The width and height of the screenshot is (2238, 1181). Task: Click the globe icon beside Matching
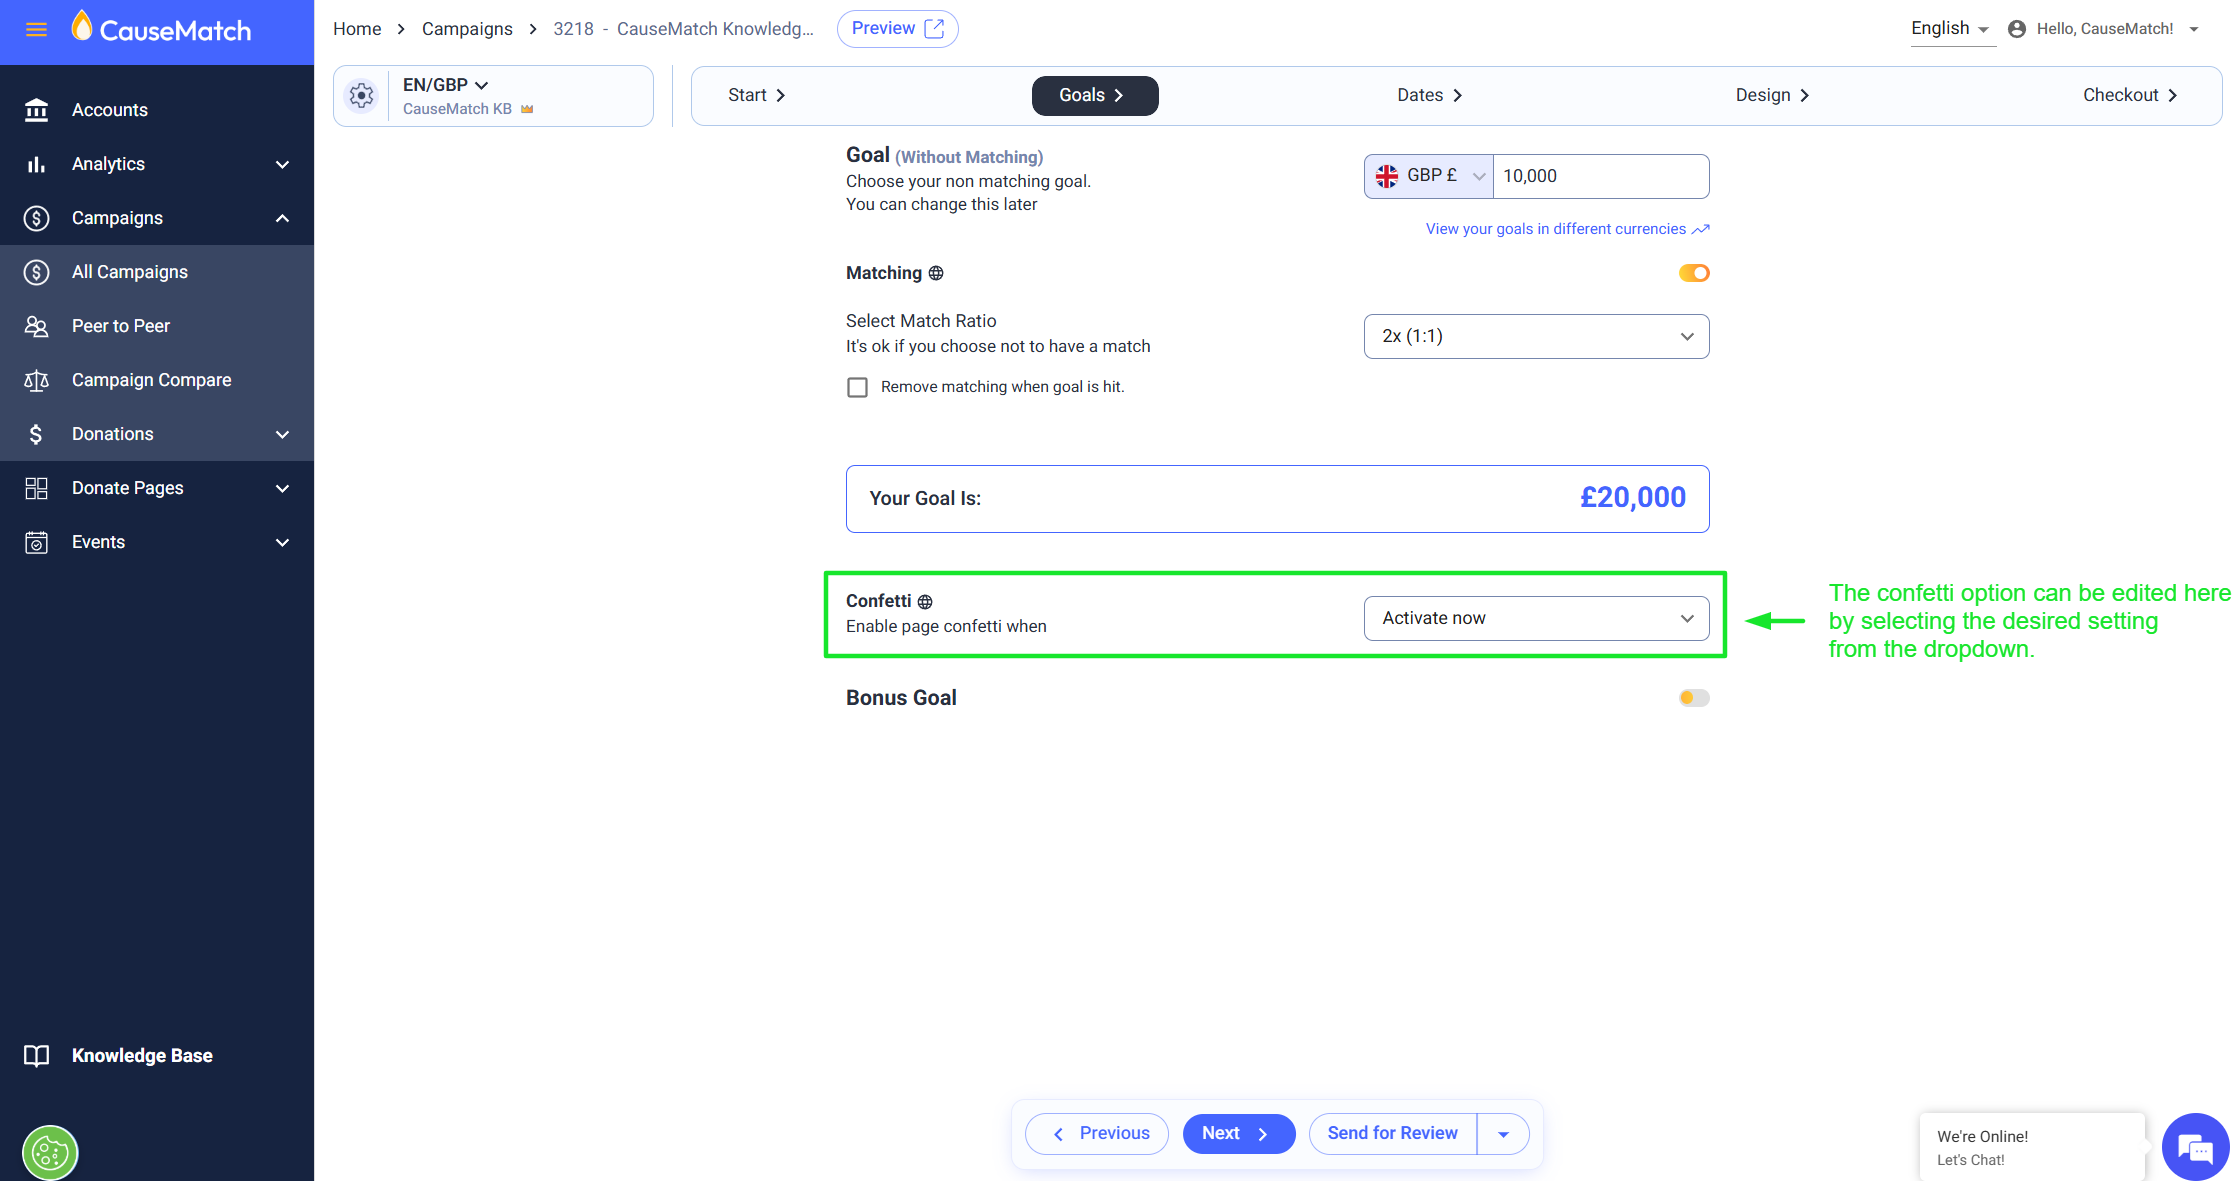[936, 273]
